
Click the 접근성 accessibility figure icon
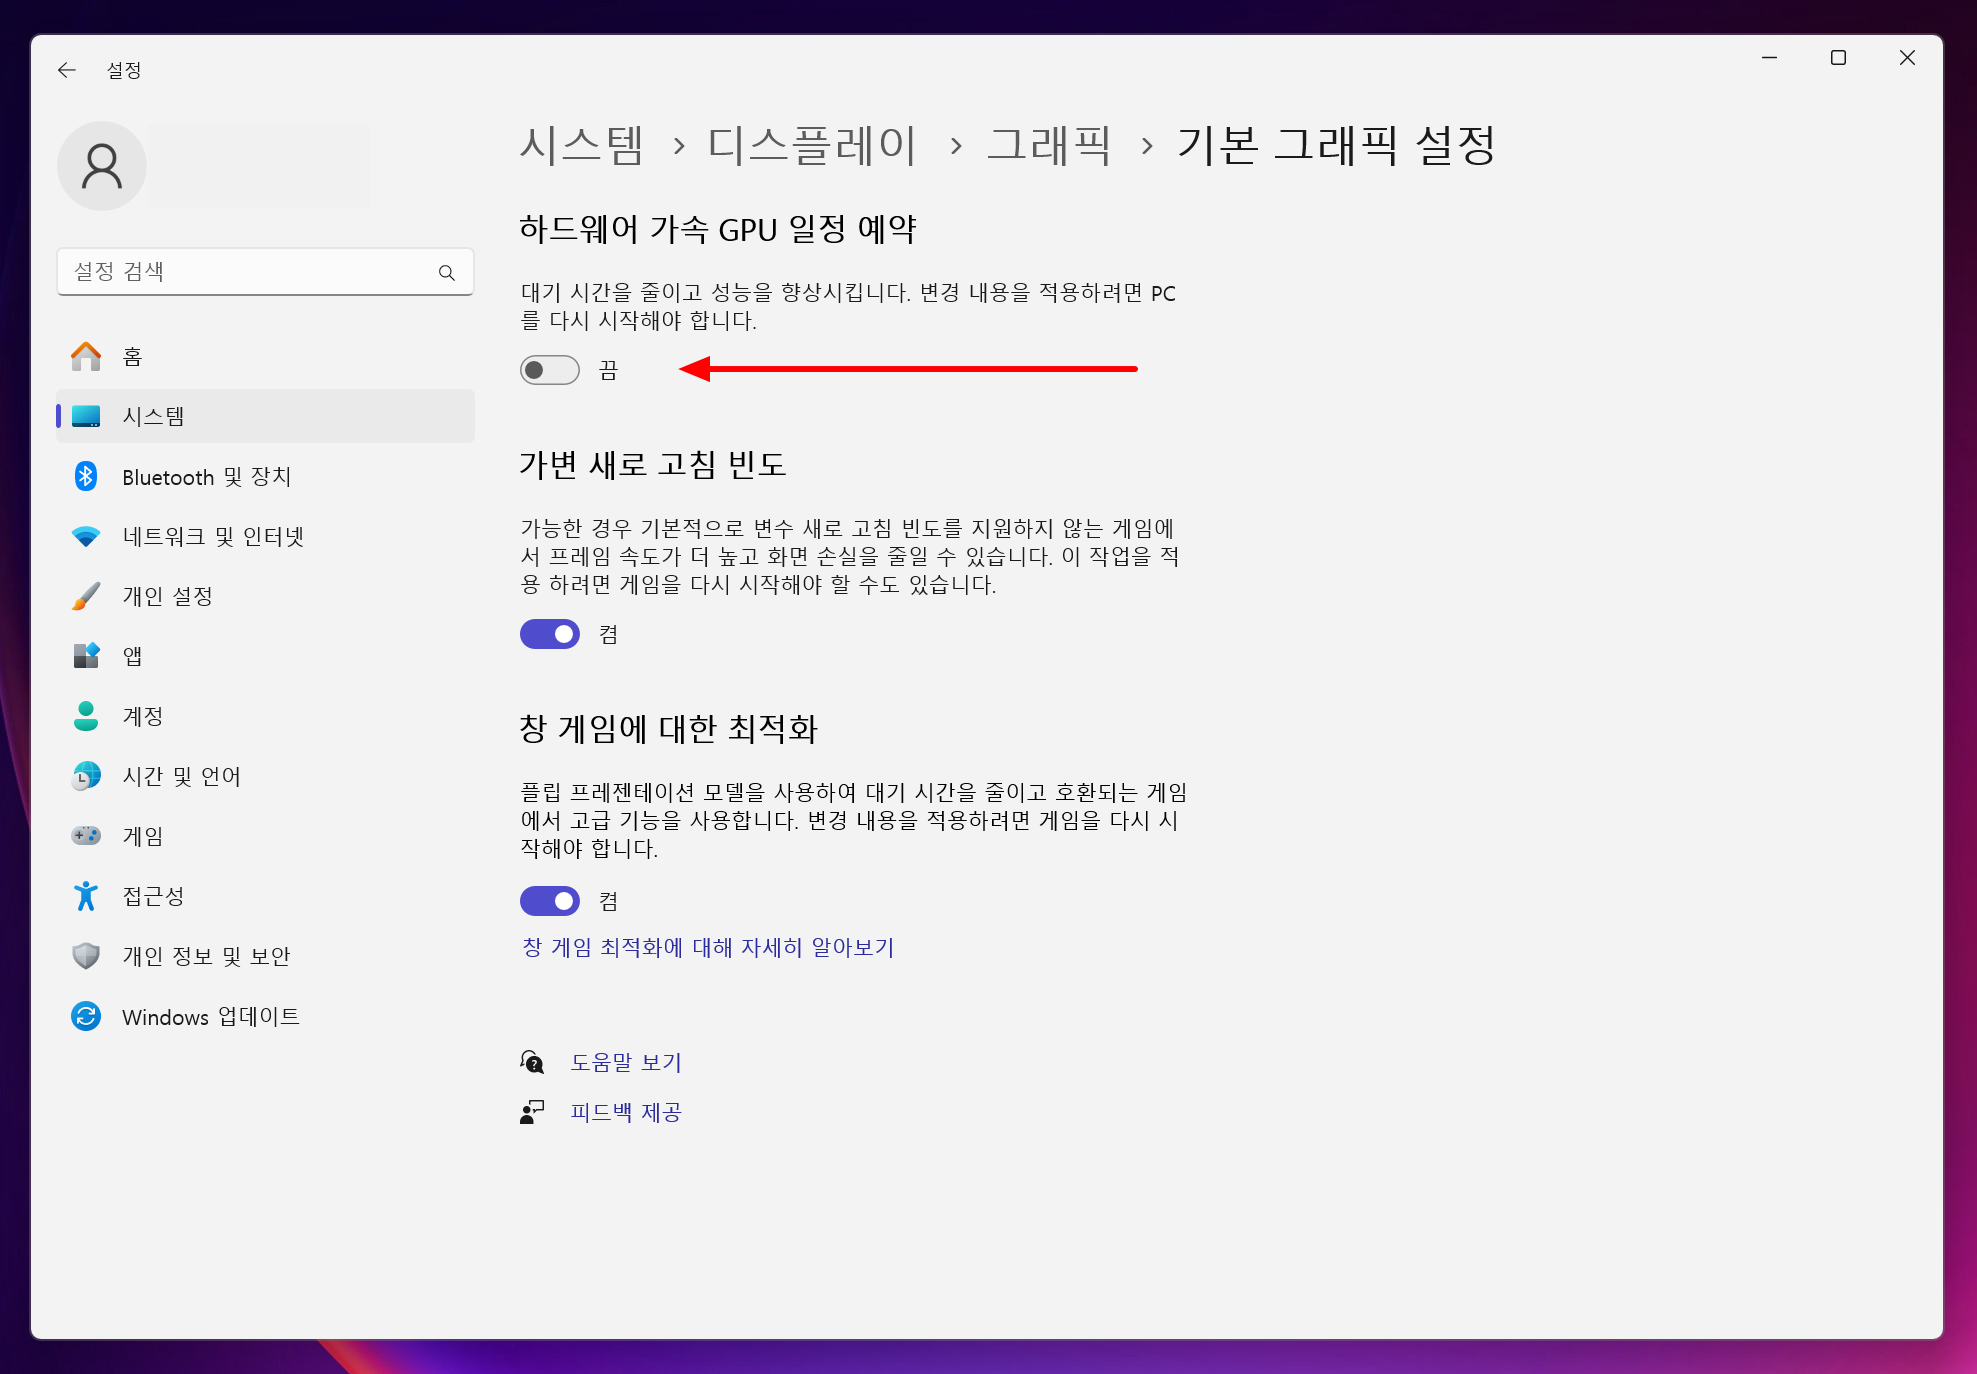86,896
